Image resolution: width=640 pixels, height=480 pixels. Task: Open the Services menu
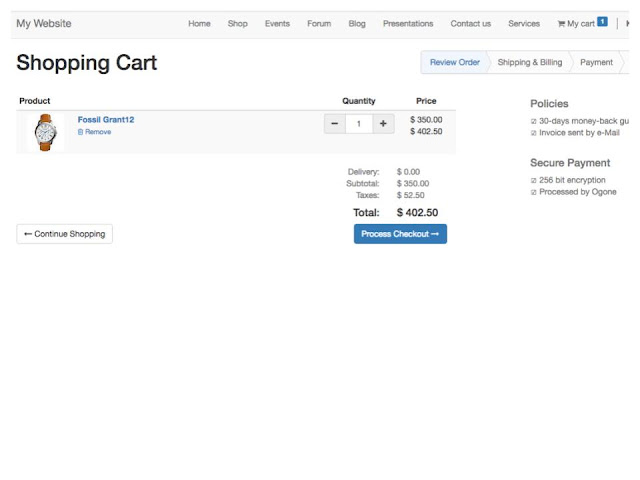524,23
